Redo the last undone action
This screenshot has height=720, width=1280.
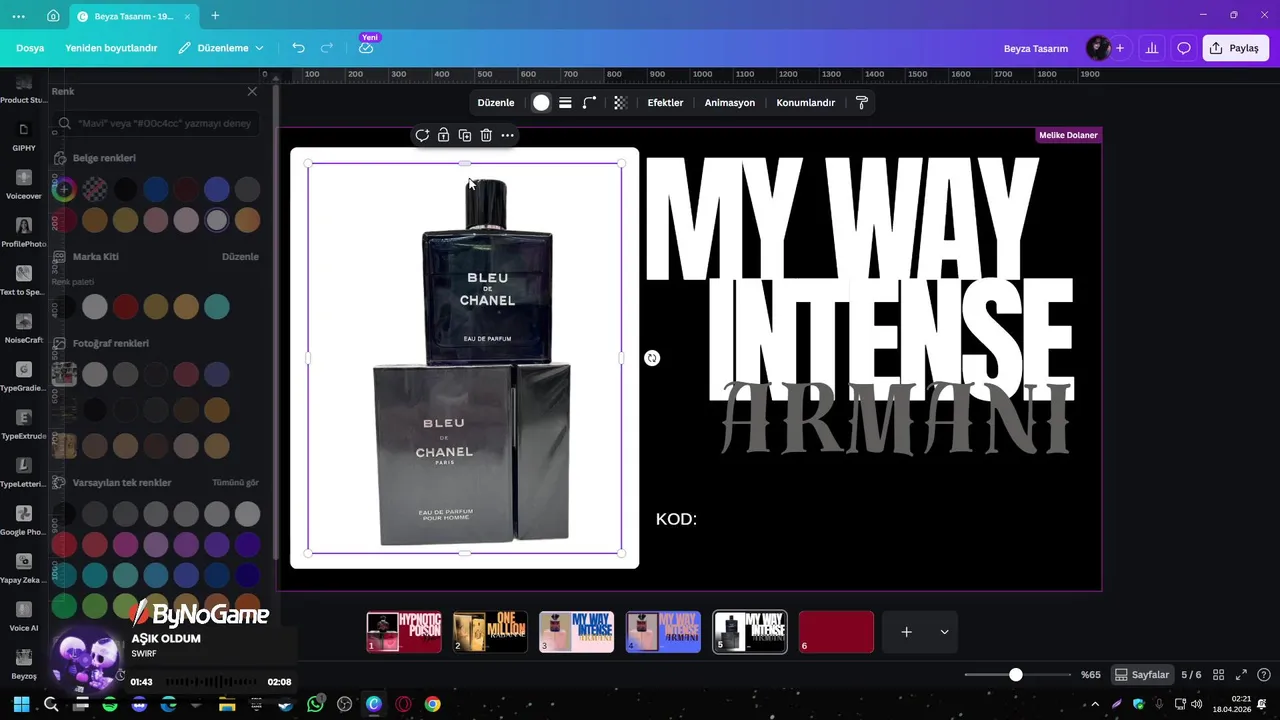(327, 48)
